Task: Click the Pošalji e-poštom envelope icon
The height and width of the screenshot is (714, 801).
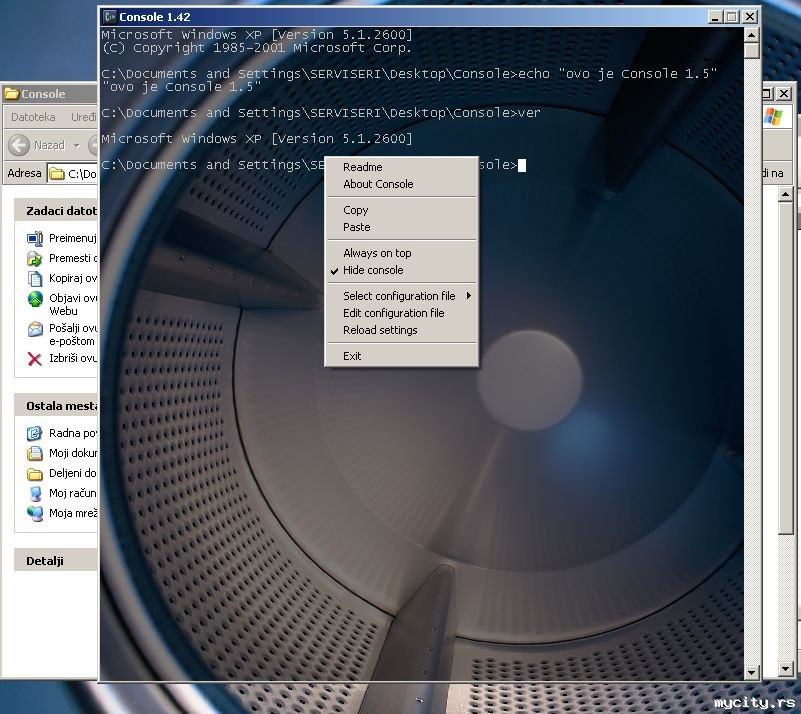Action: [x=35, y=329]
